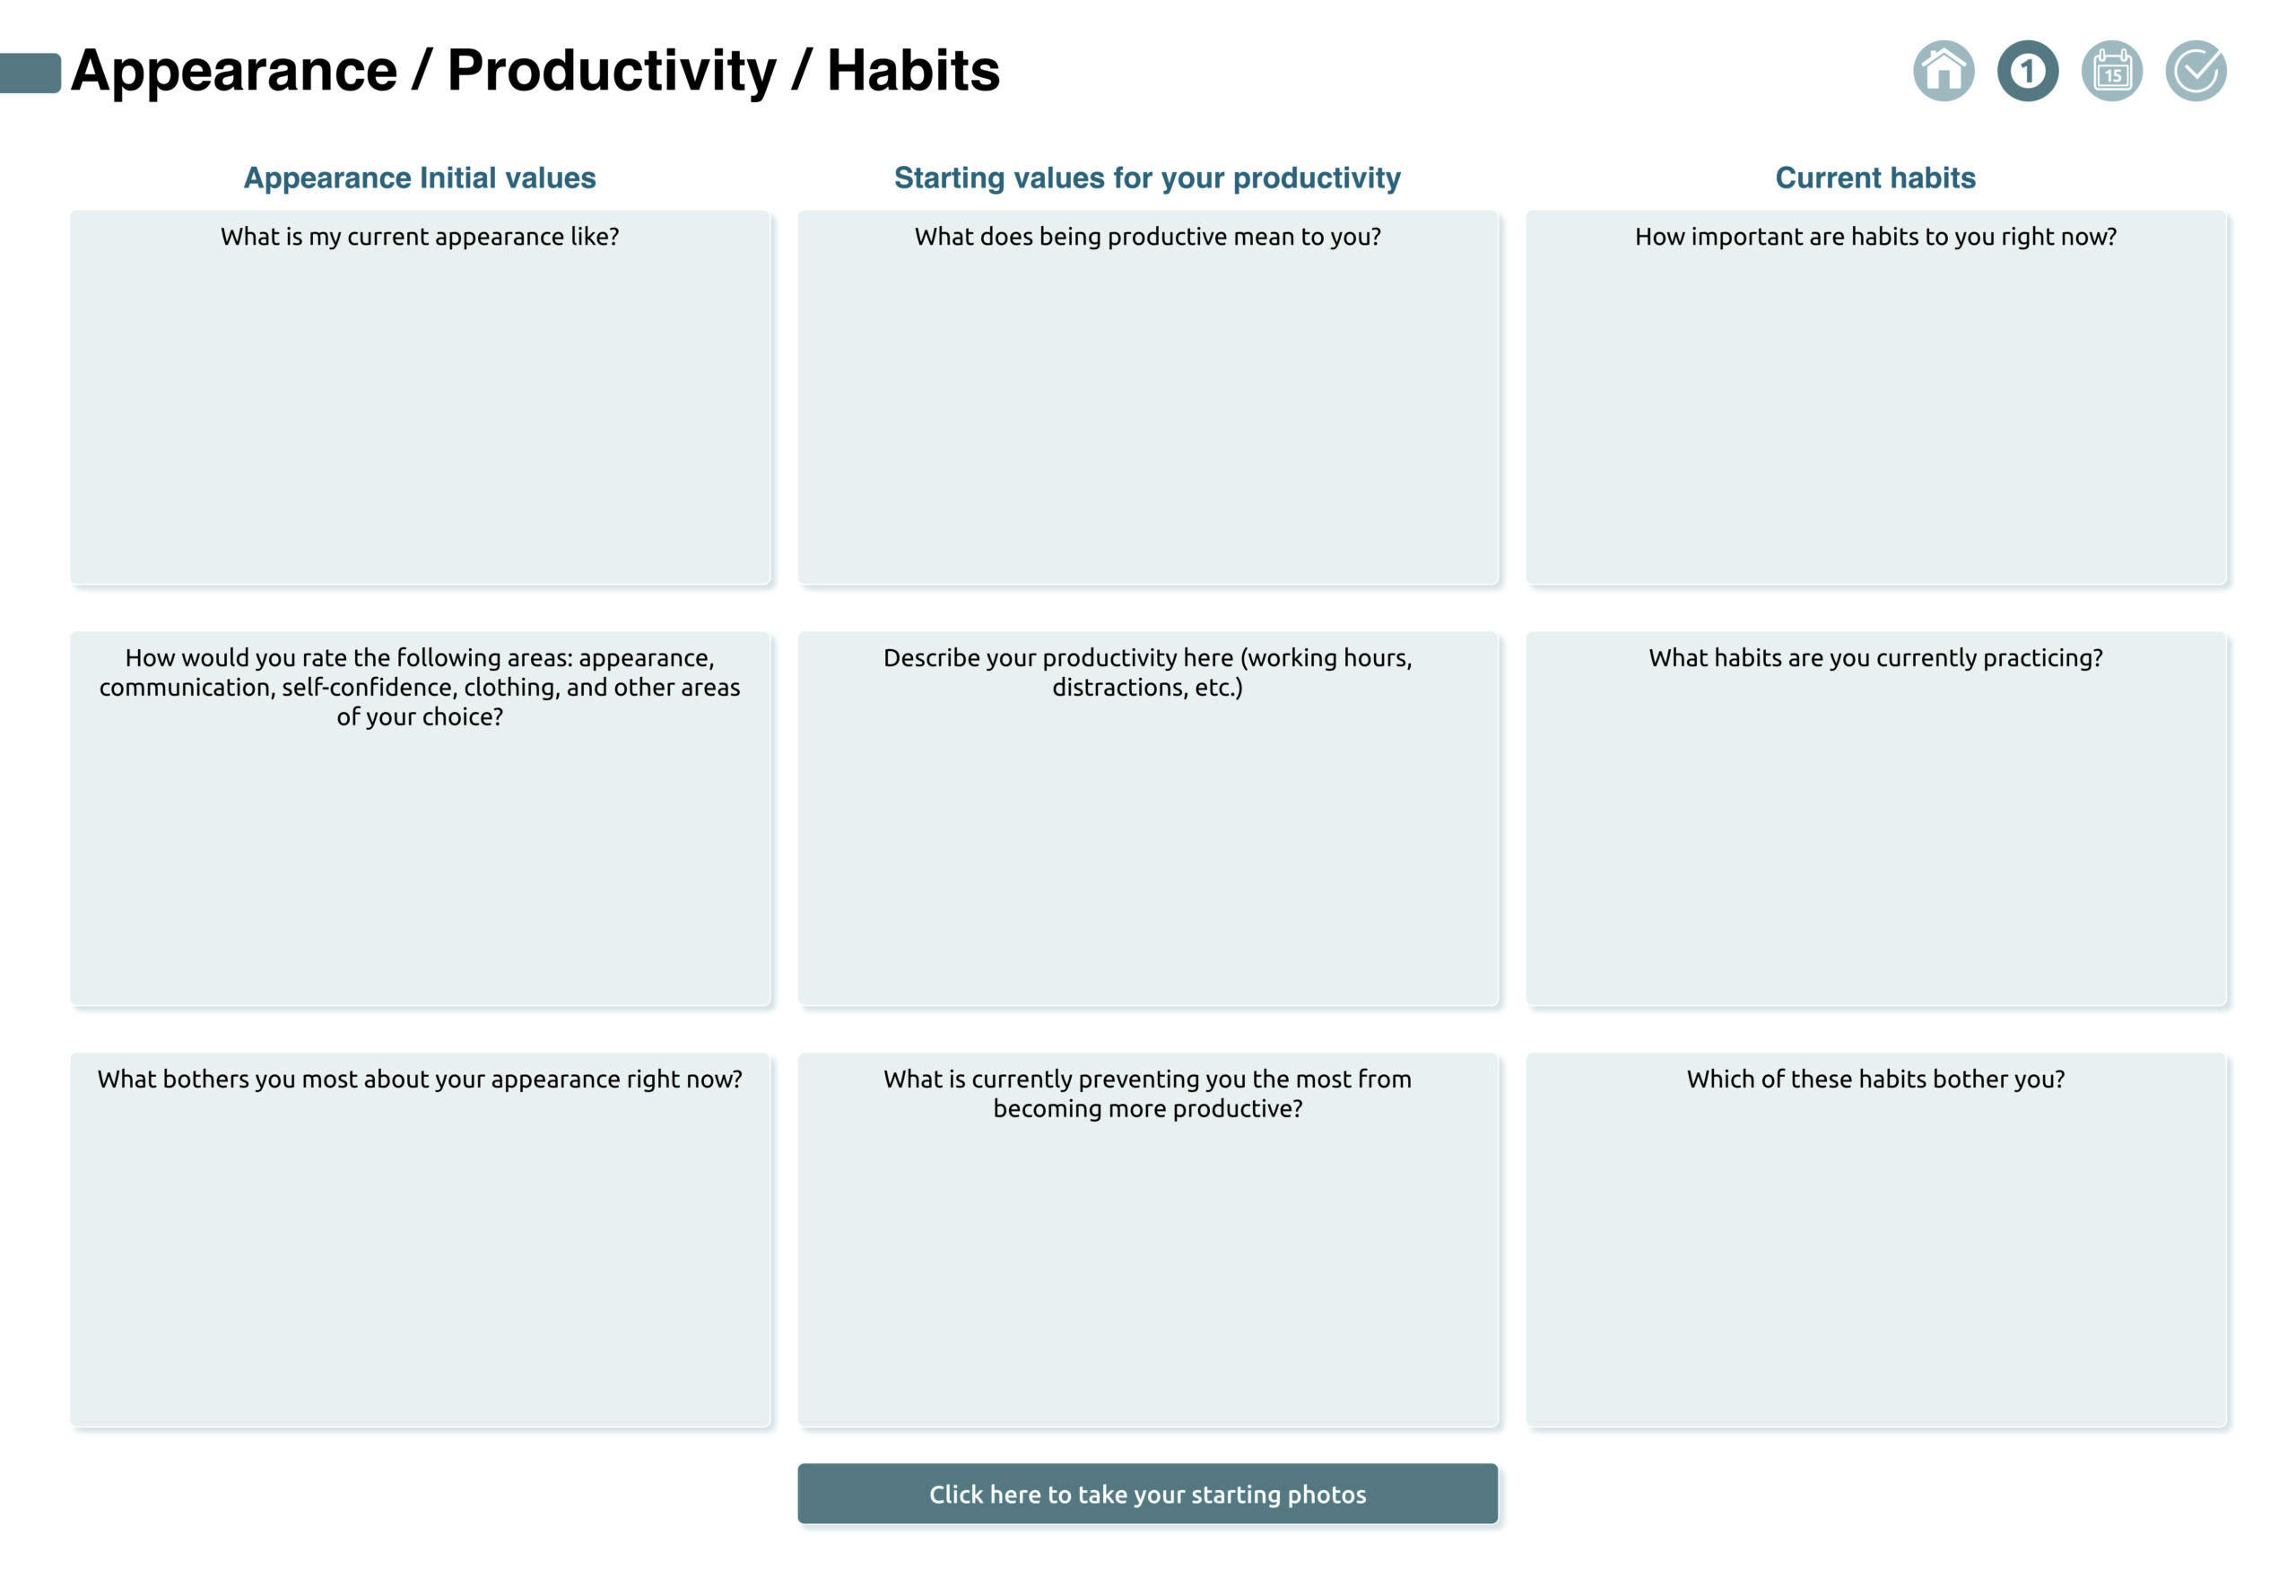This screenshot has height=1596, width=2296.
Task: Click 'What habits are you currently practicing?' box
Action: (1875, 840)
